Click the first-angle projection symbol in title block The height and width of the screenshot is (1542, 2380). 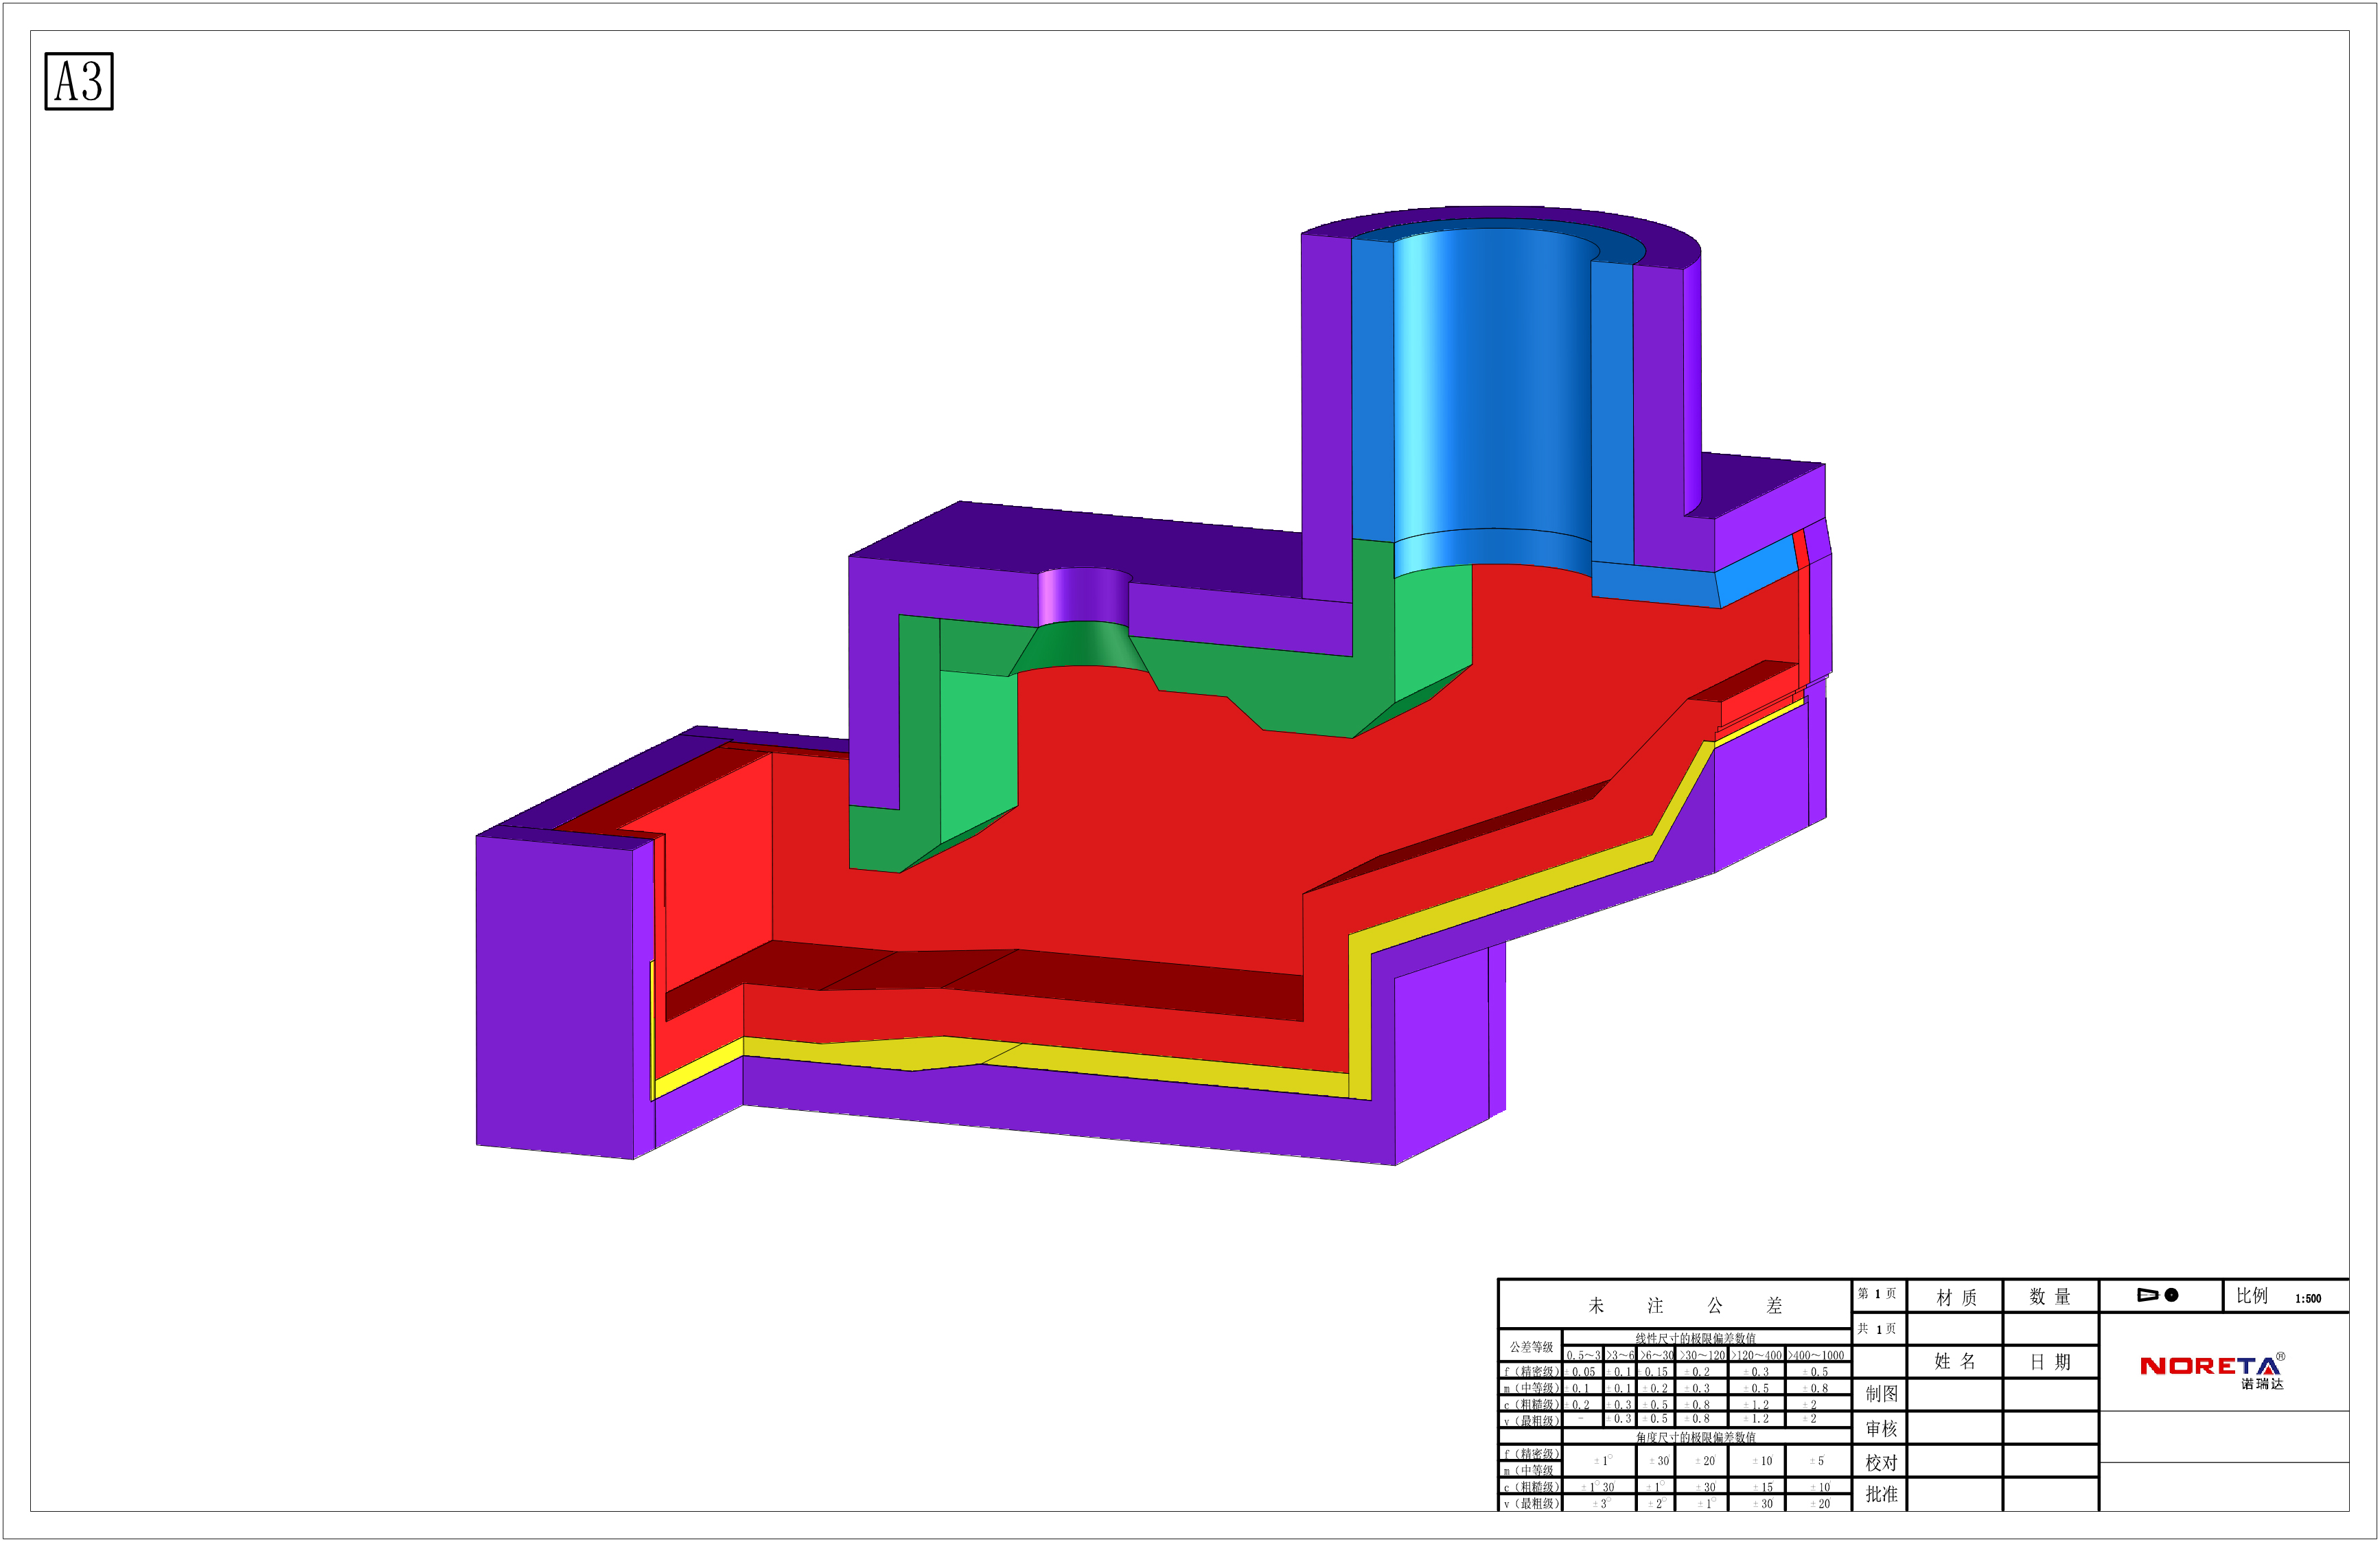2158,1295
